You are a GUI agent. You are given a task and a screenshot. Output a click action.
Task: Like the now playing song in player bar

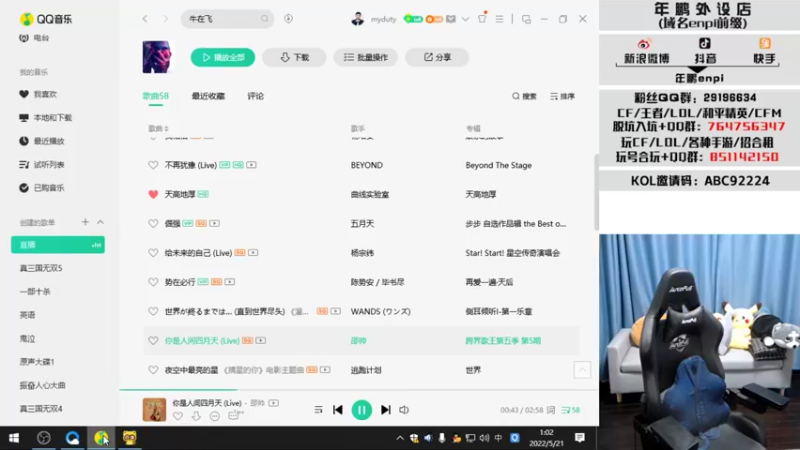click(178, 416)
